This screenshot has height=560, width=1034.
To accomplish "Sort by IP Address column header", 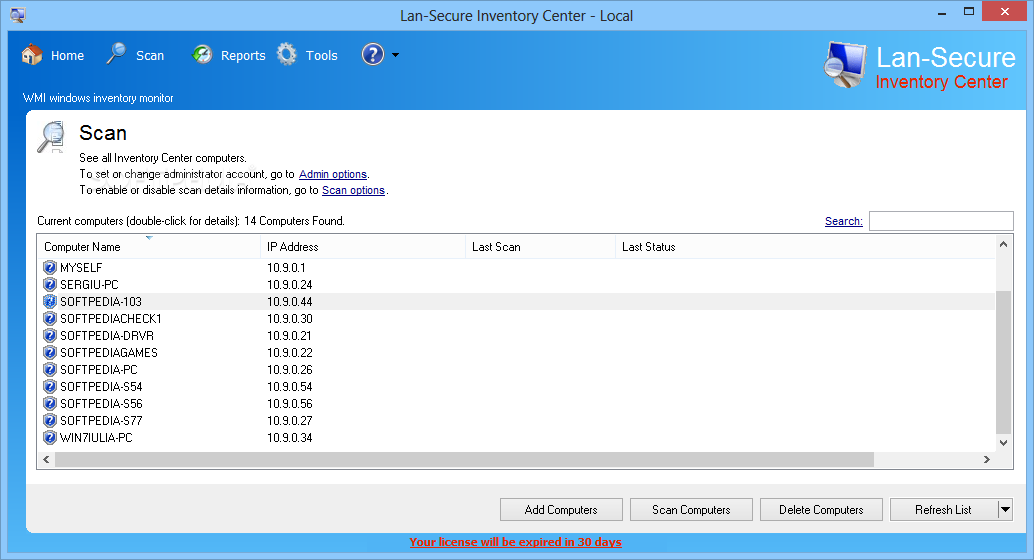I will point(363,247).
